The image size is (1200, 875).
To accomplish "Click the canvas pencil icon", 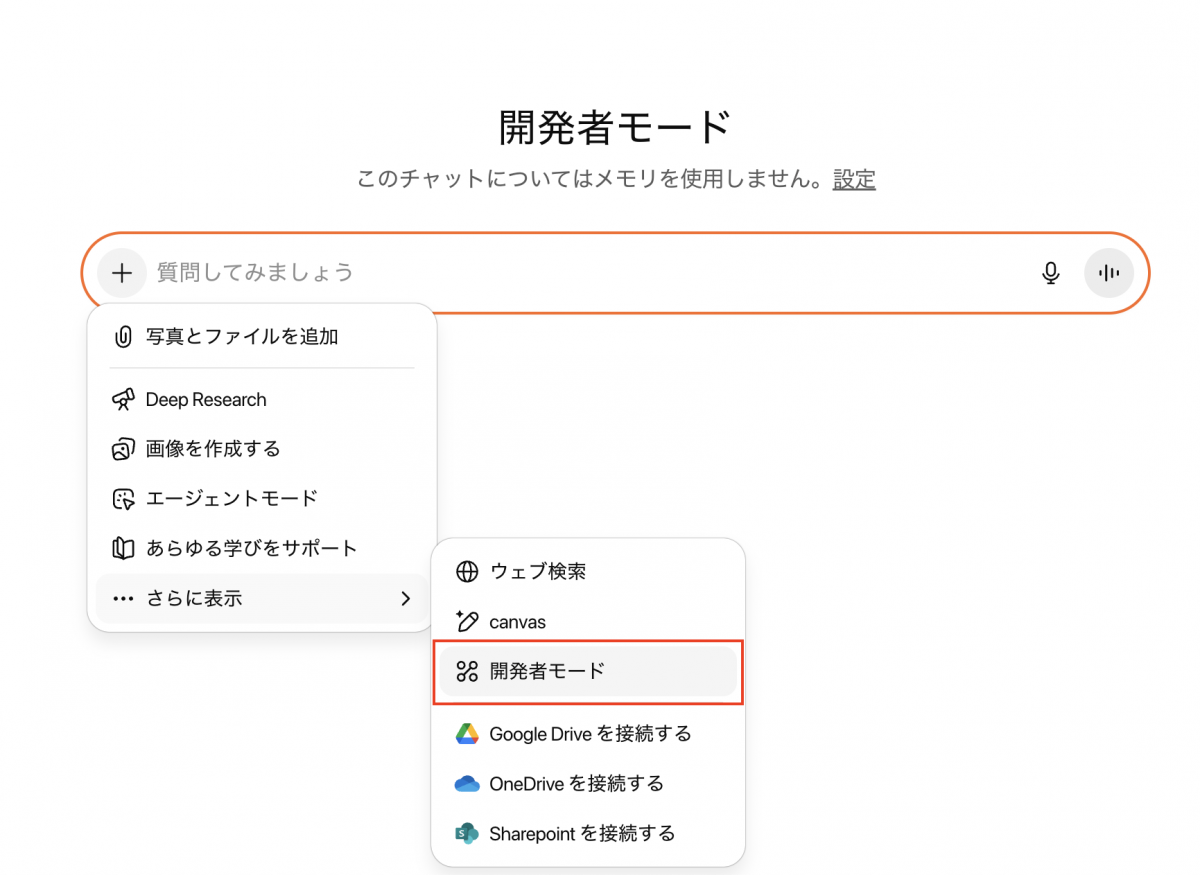I will pyautogui.click(x=467, y=621).
